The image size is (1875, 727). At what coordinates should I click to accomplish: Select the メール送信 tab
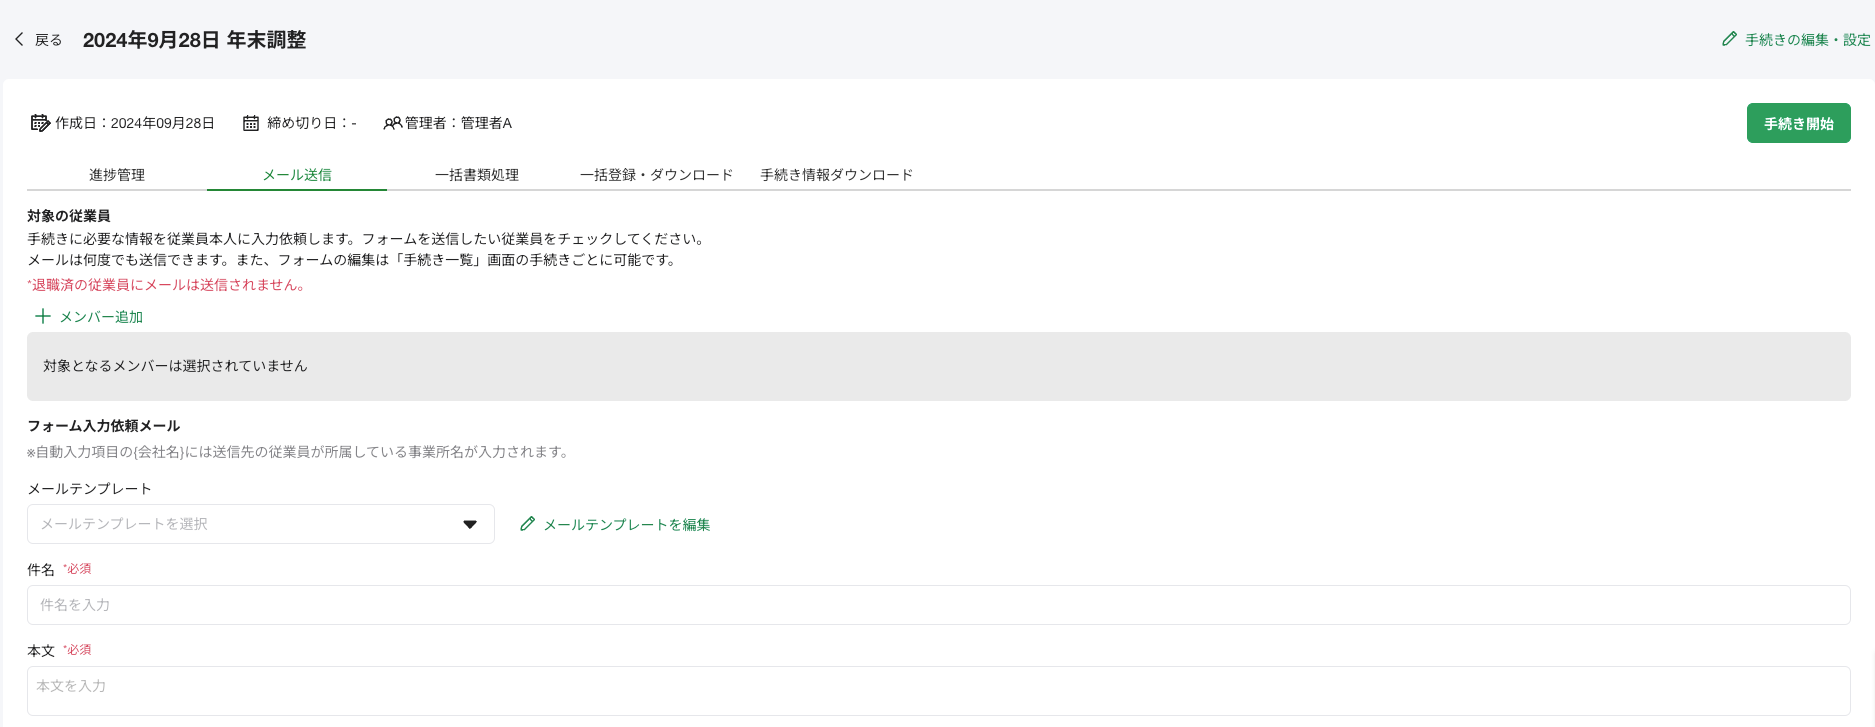[x=297, y=175]
